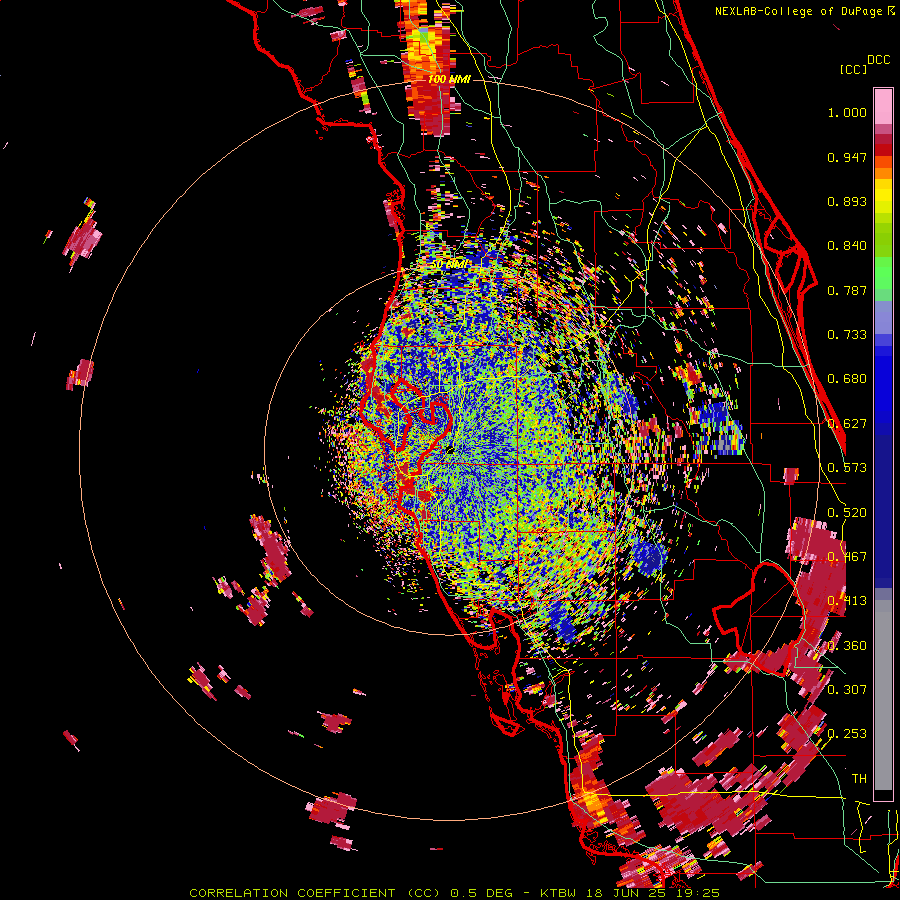Select the 0.787 color scale label
Viewport: 900px width, 900px height.
pyautogui.click(x=847, y=290)
